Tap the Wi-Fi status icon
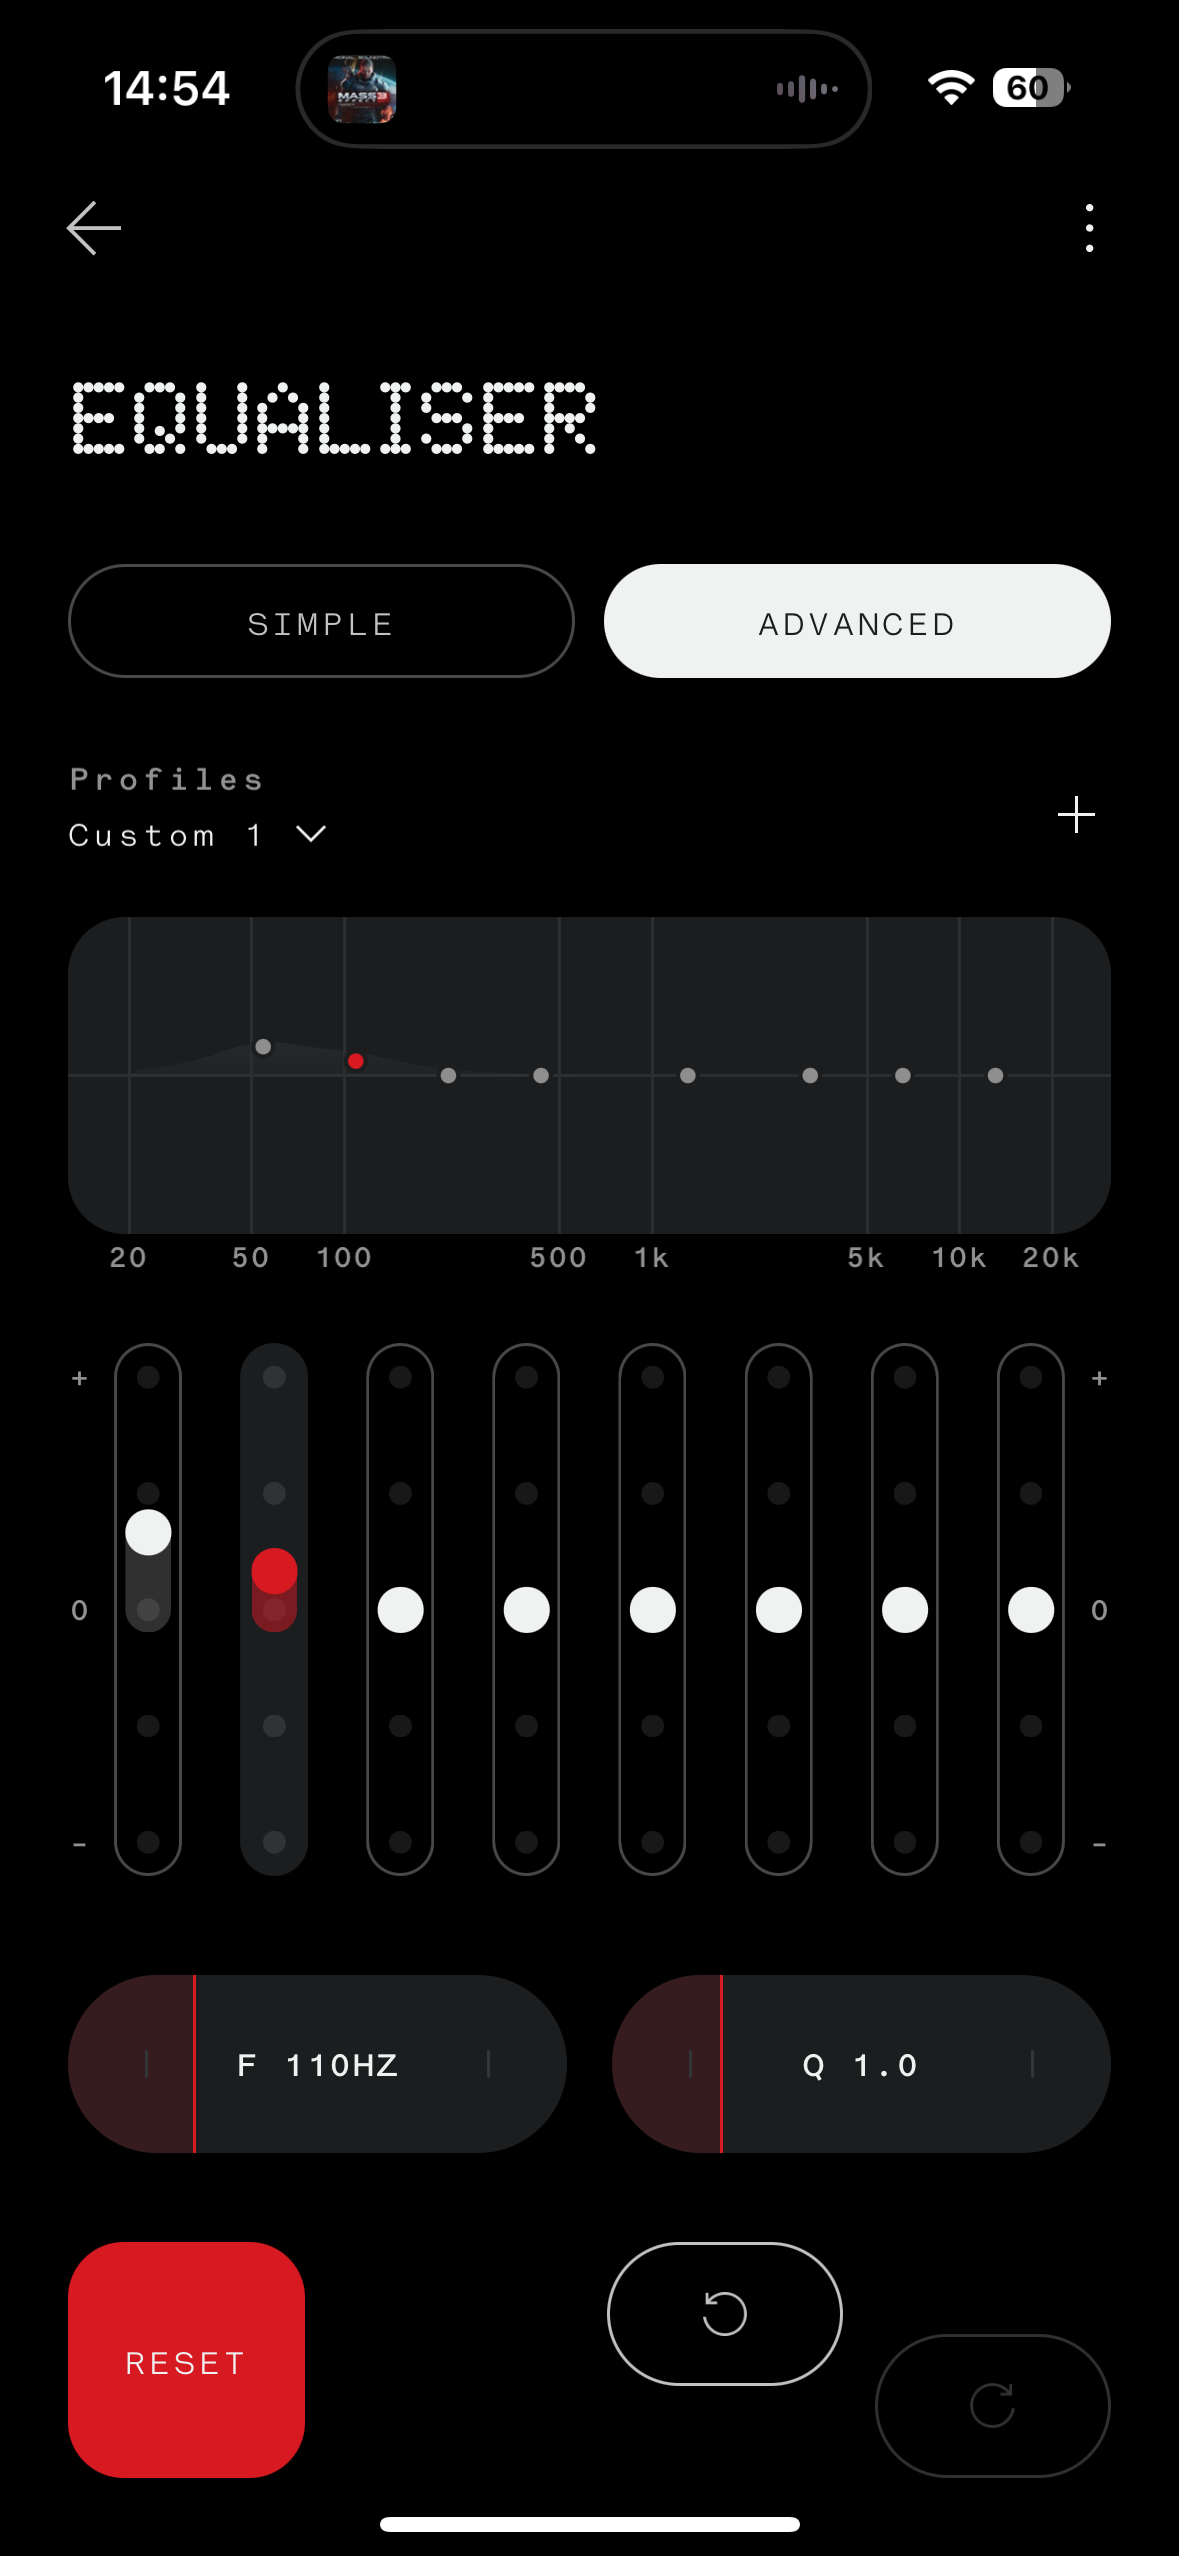The image size is (1179, 2556). (x=950, y=88)
